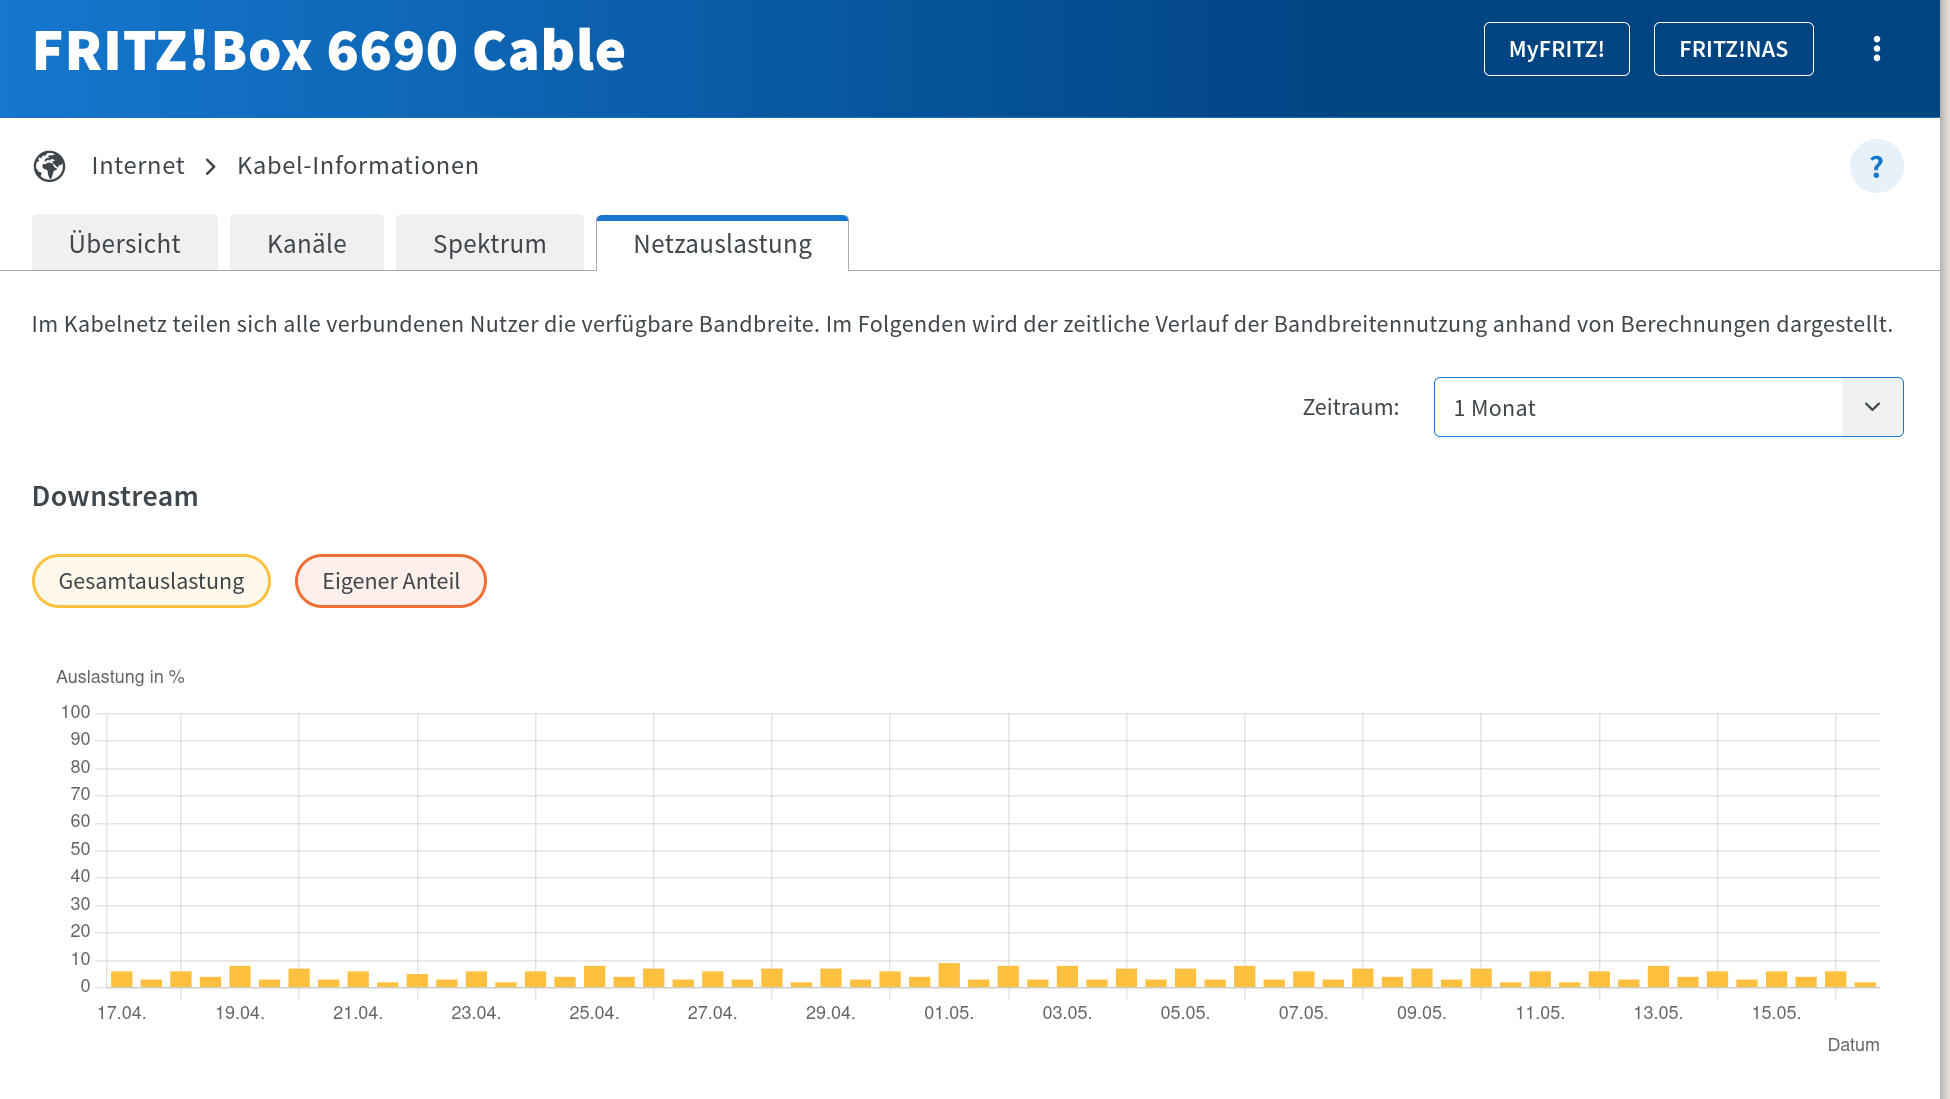Click the Kabel-Informationen breadcrumb
This screenshot has height=1099, width=1950.
click(x=358, y=166)
